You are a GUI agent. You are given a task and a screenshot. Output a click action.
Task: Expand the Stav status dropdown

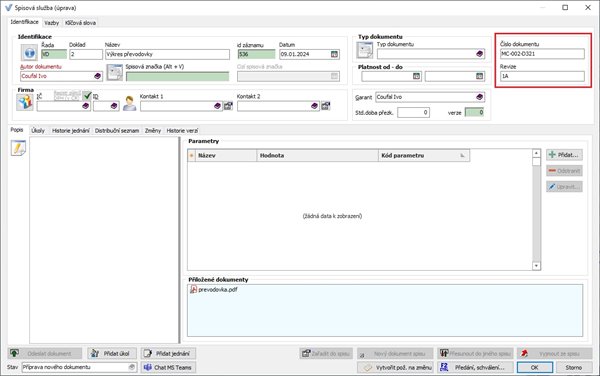(132, 367)
